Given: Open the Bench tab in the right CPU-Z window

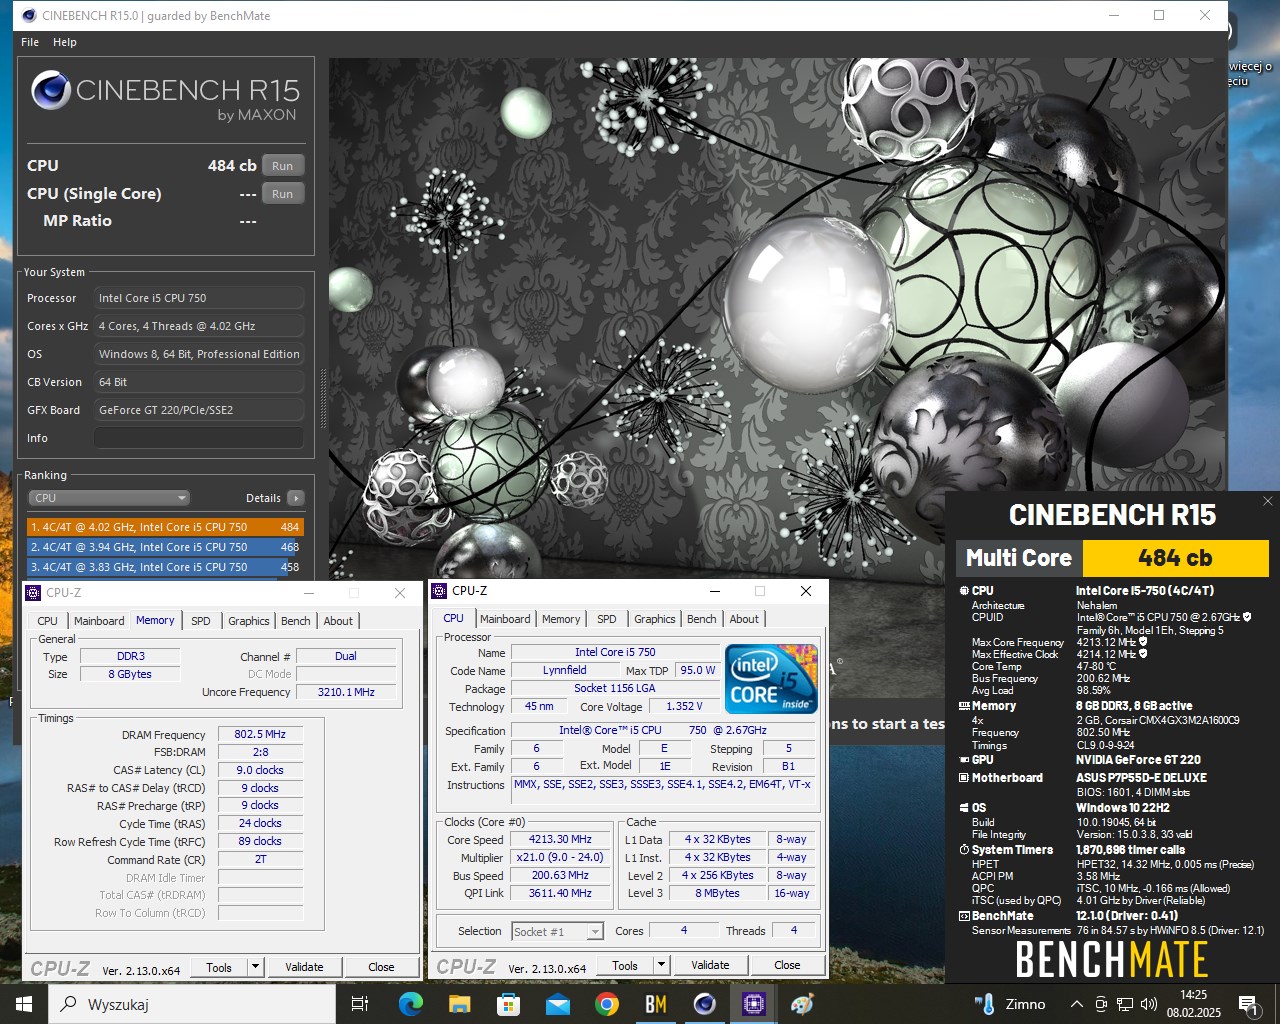Looking at the screenshot, I should pos(702,619).
